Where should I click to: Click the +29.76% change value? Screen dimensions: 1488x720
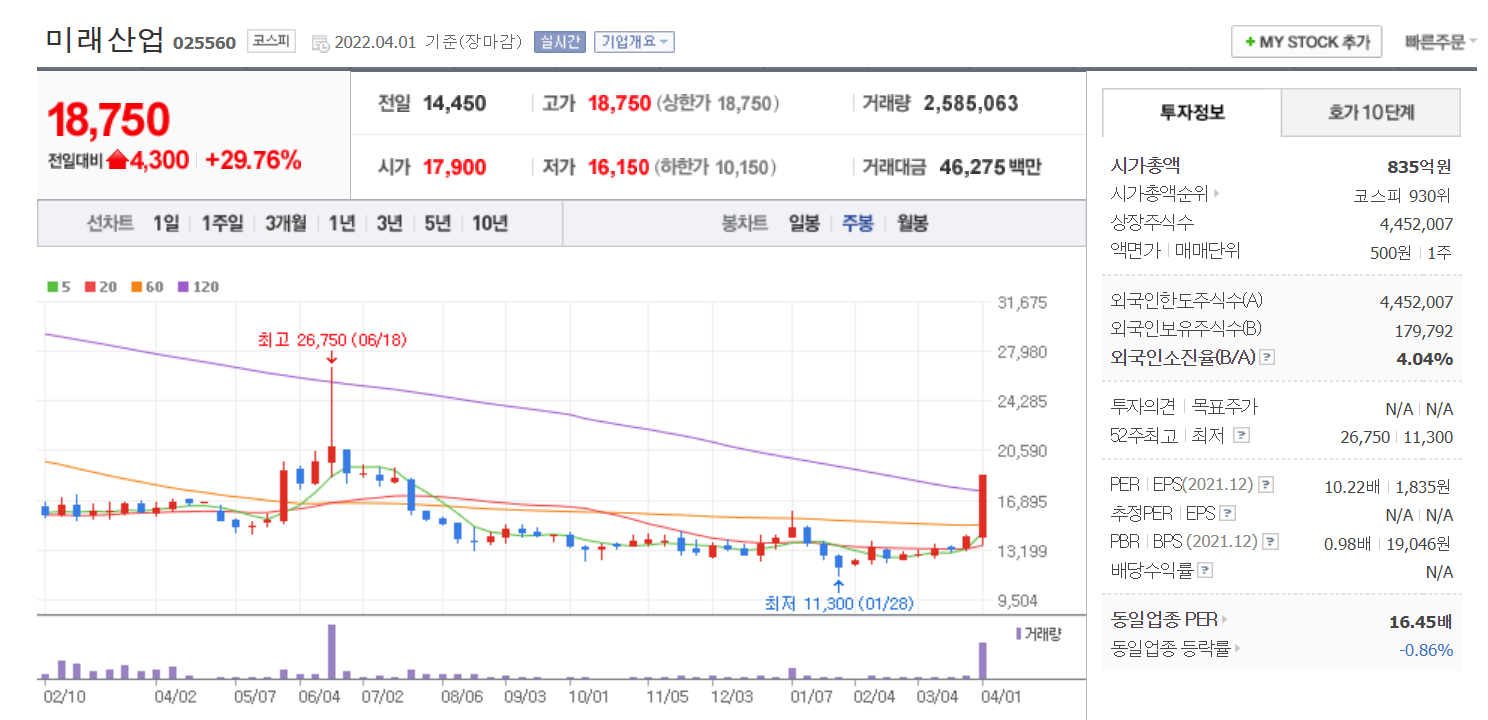pos(253,160)
